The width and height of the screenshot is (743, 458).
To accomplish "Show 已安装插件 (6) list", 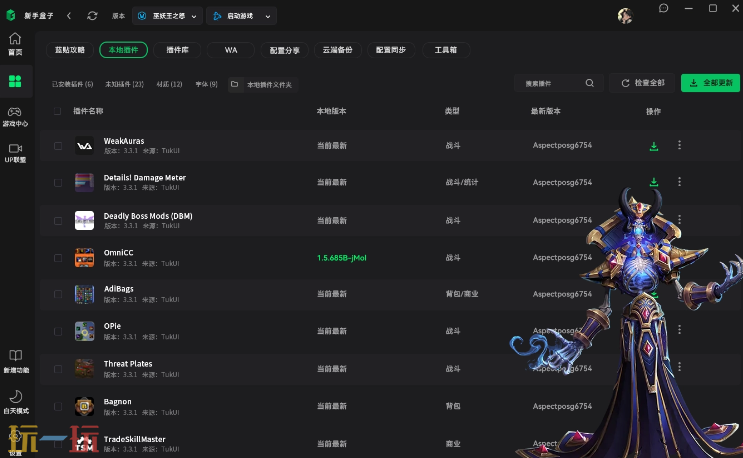I will (x=72, y=84).
